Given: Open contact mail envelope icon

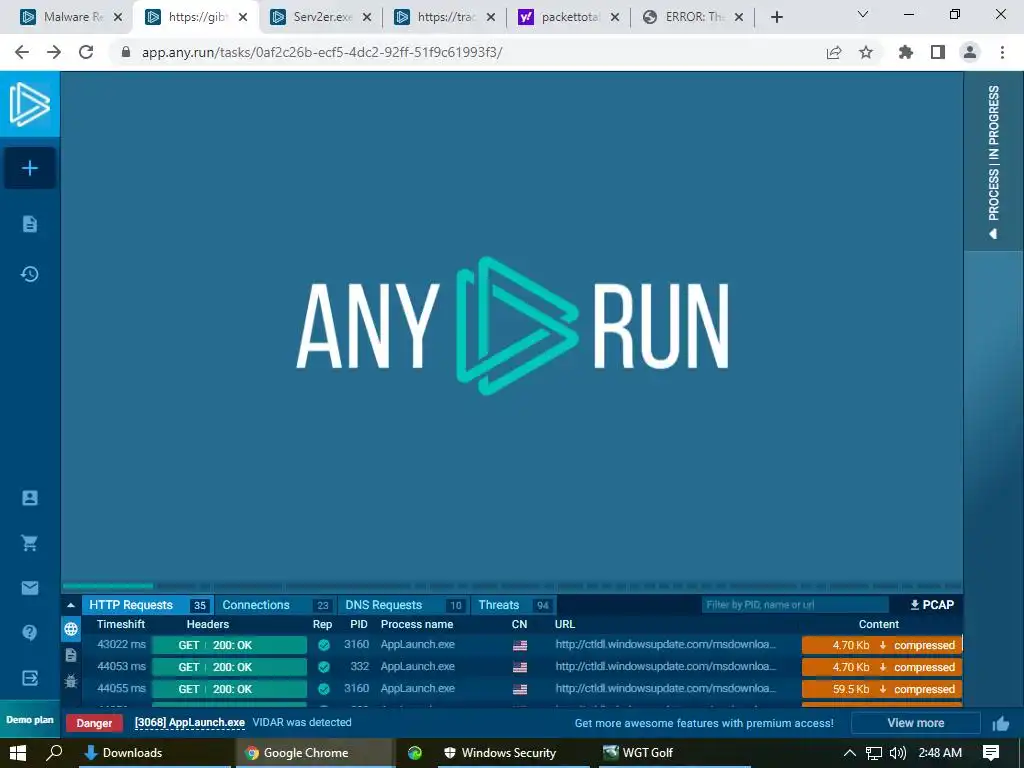Looking at the screenshot, I should click(29, 588).
